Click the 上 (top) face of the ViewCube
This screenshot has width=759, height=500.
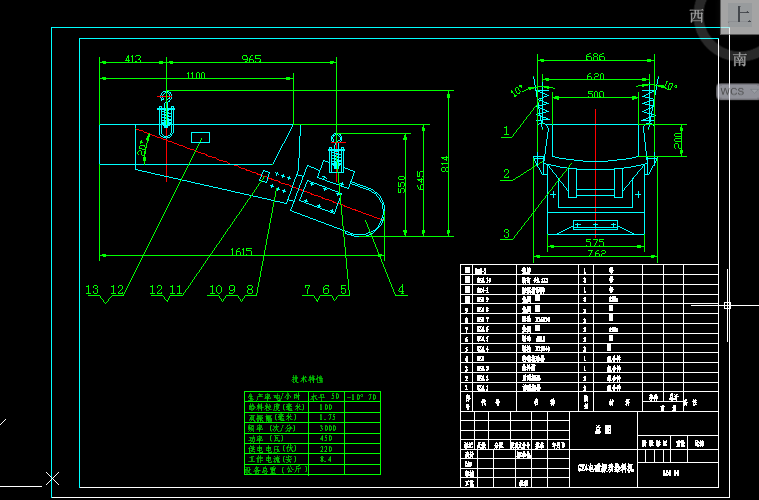point(741,15)
